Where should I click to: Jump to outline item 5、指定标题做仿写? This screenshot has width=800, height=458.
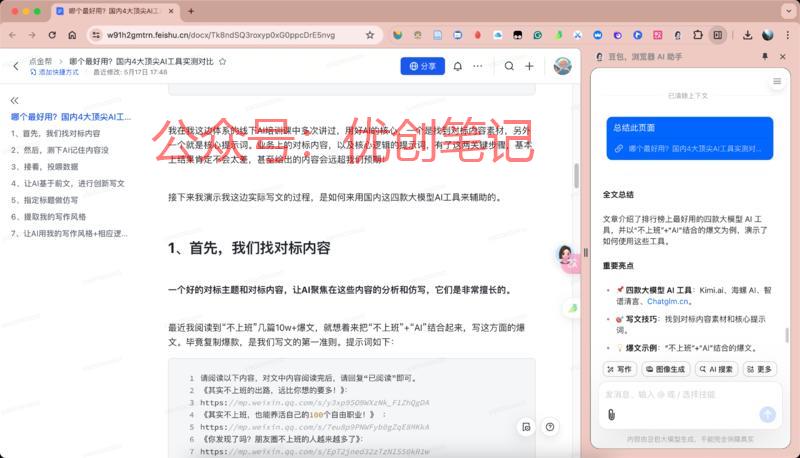(44, 200)
